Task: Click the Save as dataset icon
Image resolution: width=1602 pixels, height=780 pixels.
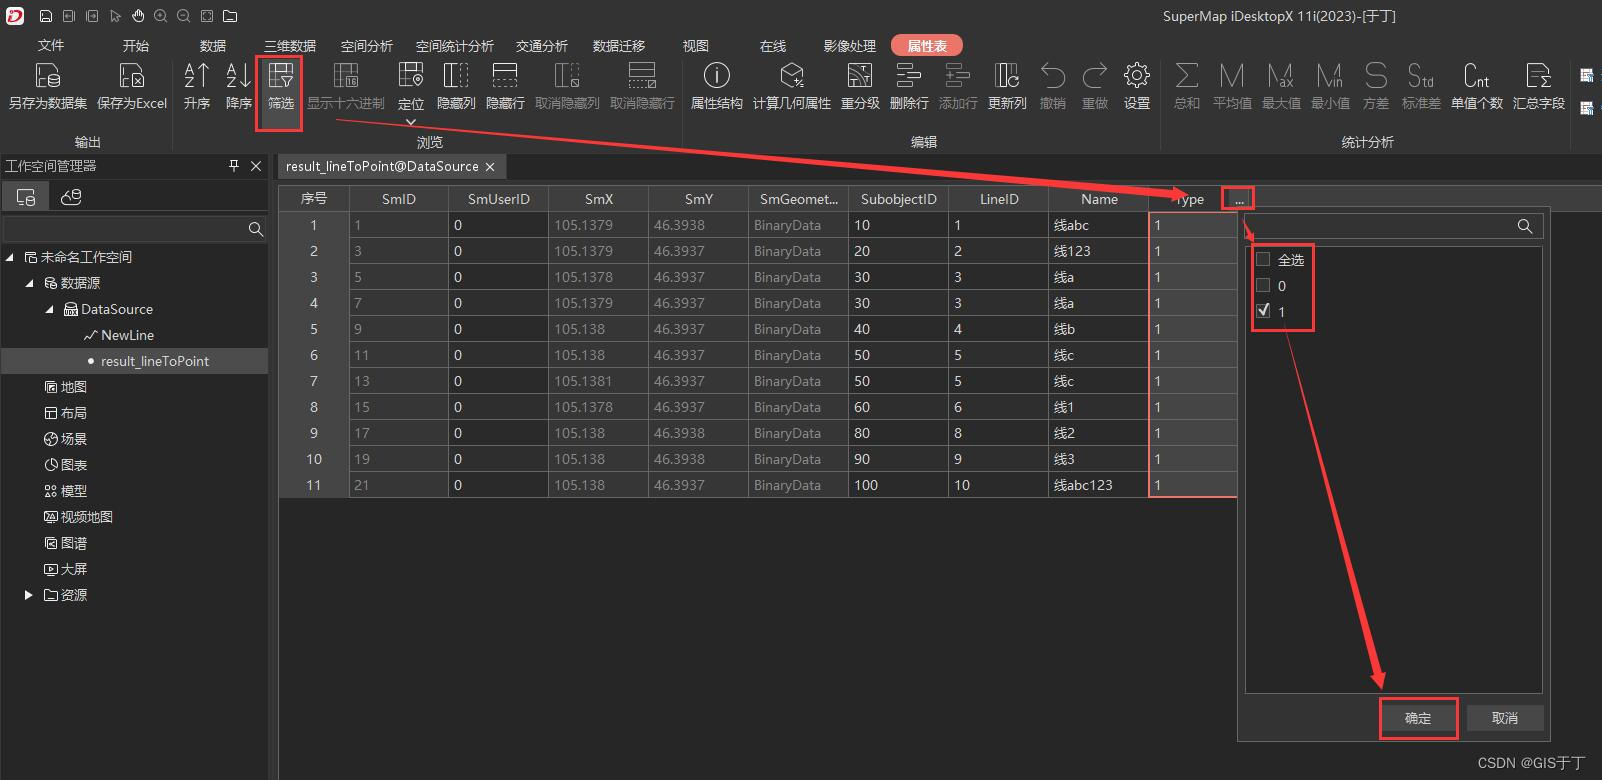Action: [x=48, y=76]
